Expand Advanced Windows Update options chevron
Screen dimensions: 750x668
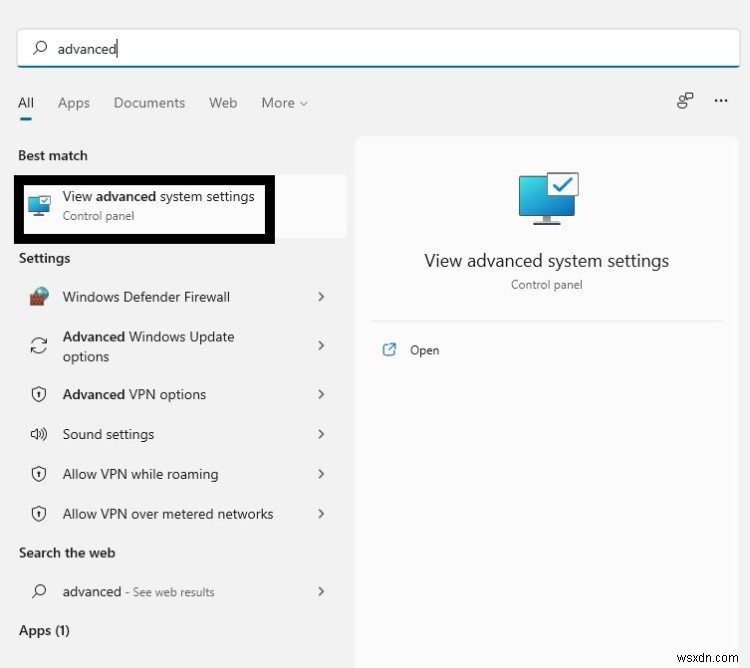click(321, 345)
